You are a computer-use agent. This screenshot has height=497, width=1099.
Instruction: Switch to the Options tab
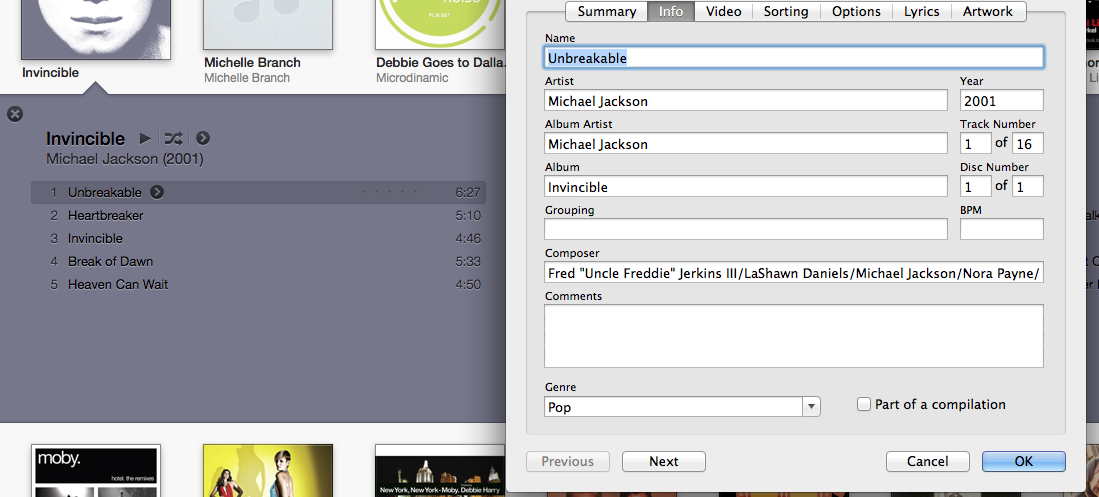[x=856, y=11]
